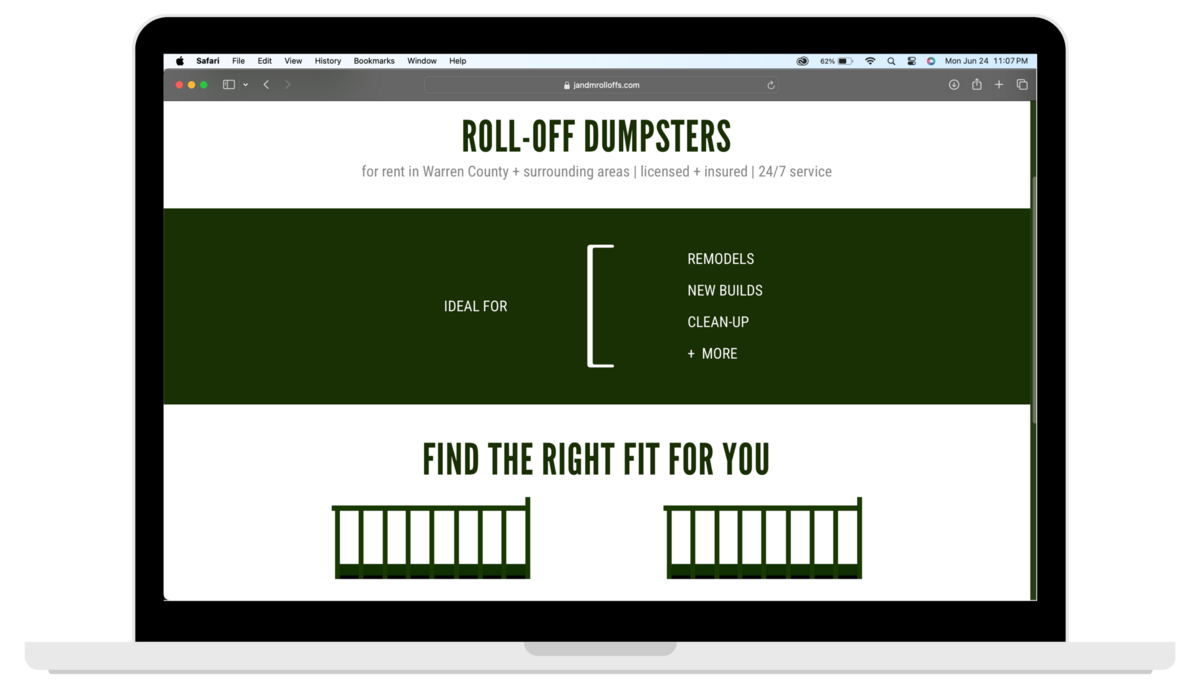The height and width of the screenshot is (688, 1200).
Task: Open the Help menu
Action: [x=457, y=61]
